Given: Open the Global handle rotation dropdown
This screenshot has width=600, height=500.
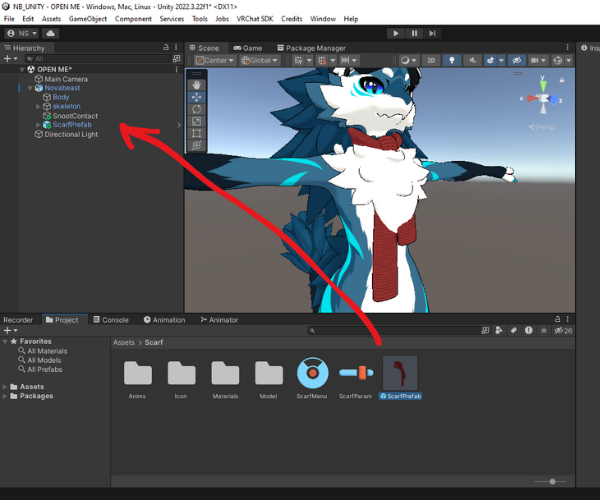Looking at the screenshot, I should click(259, 60).
